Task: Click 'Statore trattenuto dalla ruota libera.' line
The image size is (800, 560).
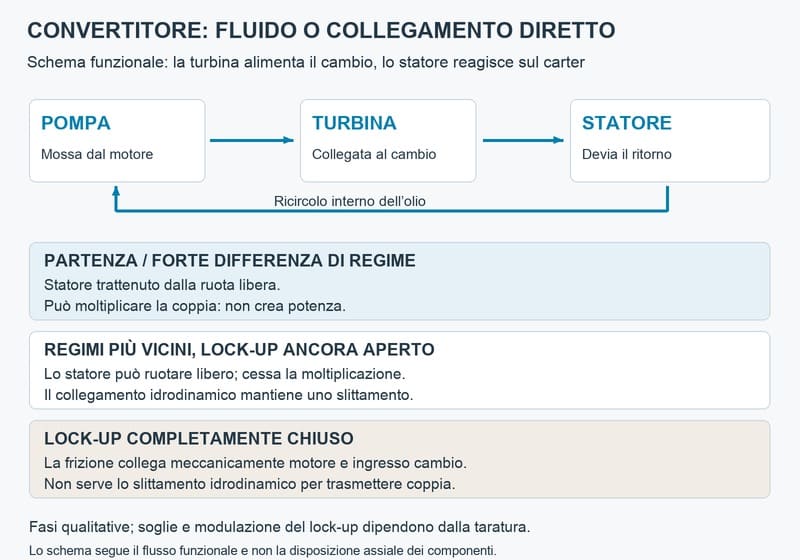Action: tap(162, 285)
